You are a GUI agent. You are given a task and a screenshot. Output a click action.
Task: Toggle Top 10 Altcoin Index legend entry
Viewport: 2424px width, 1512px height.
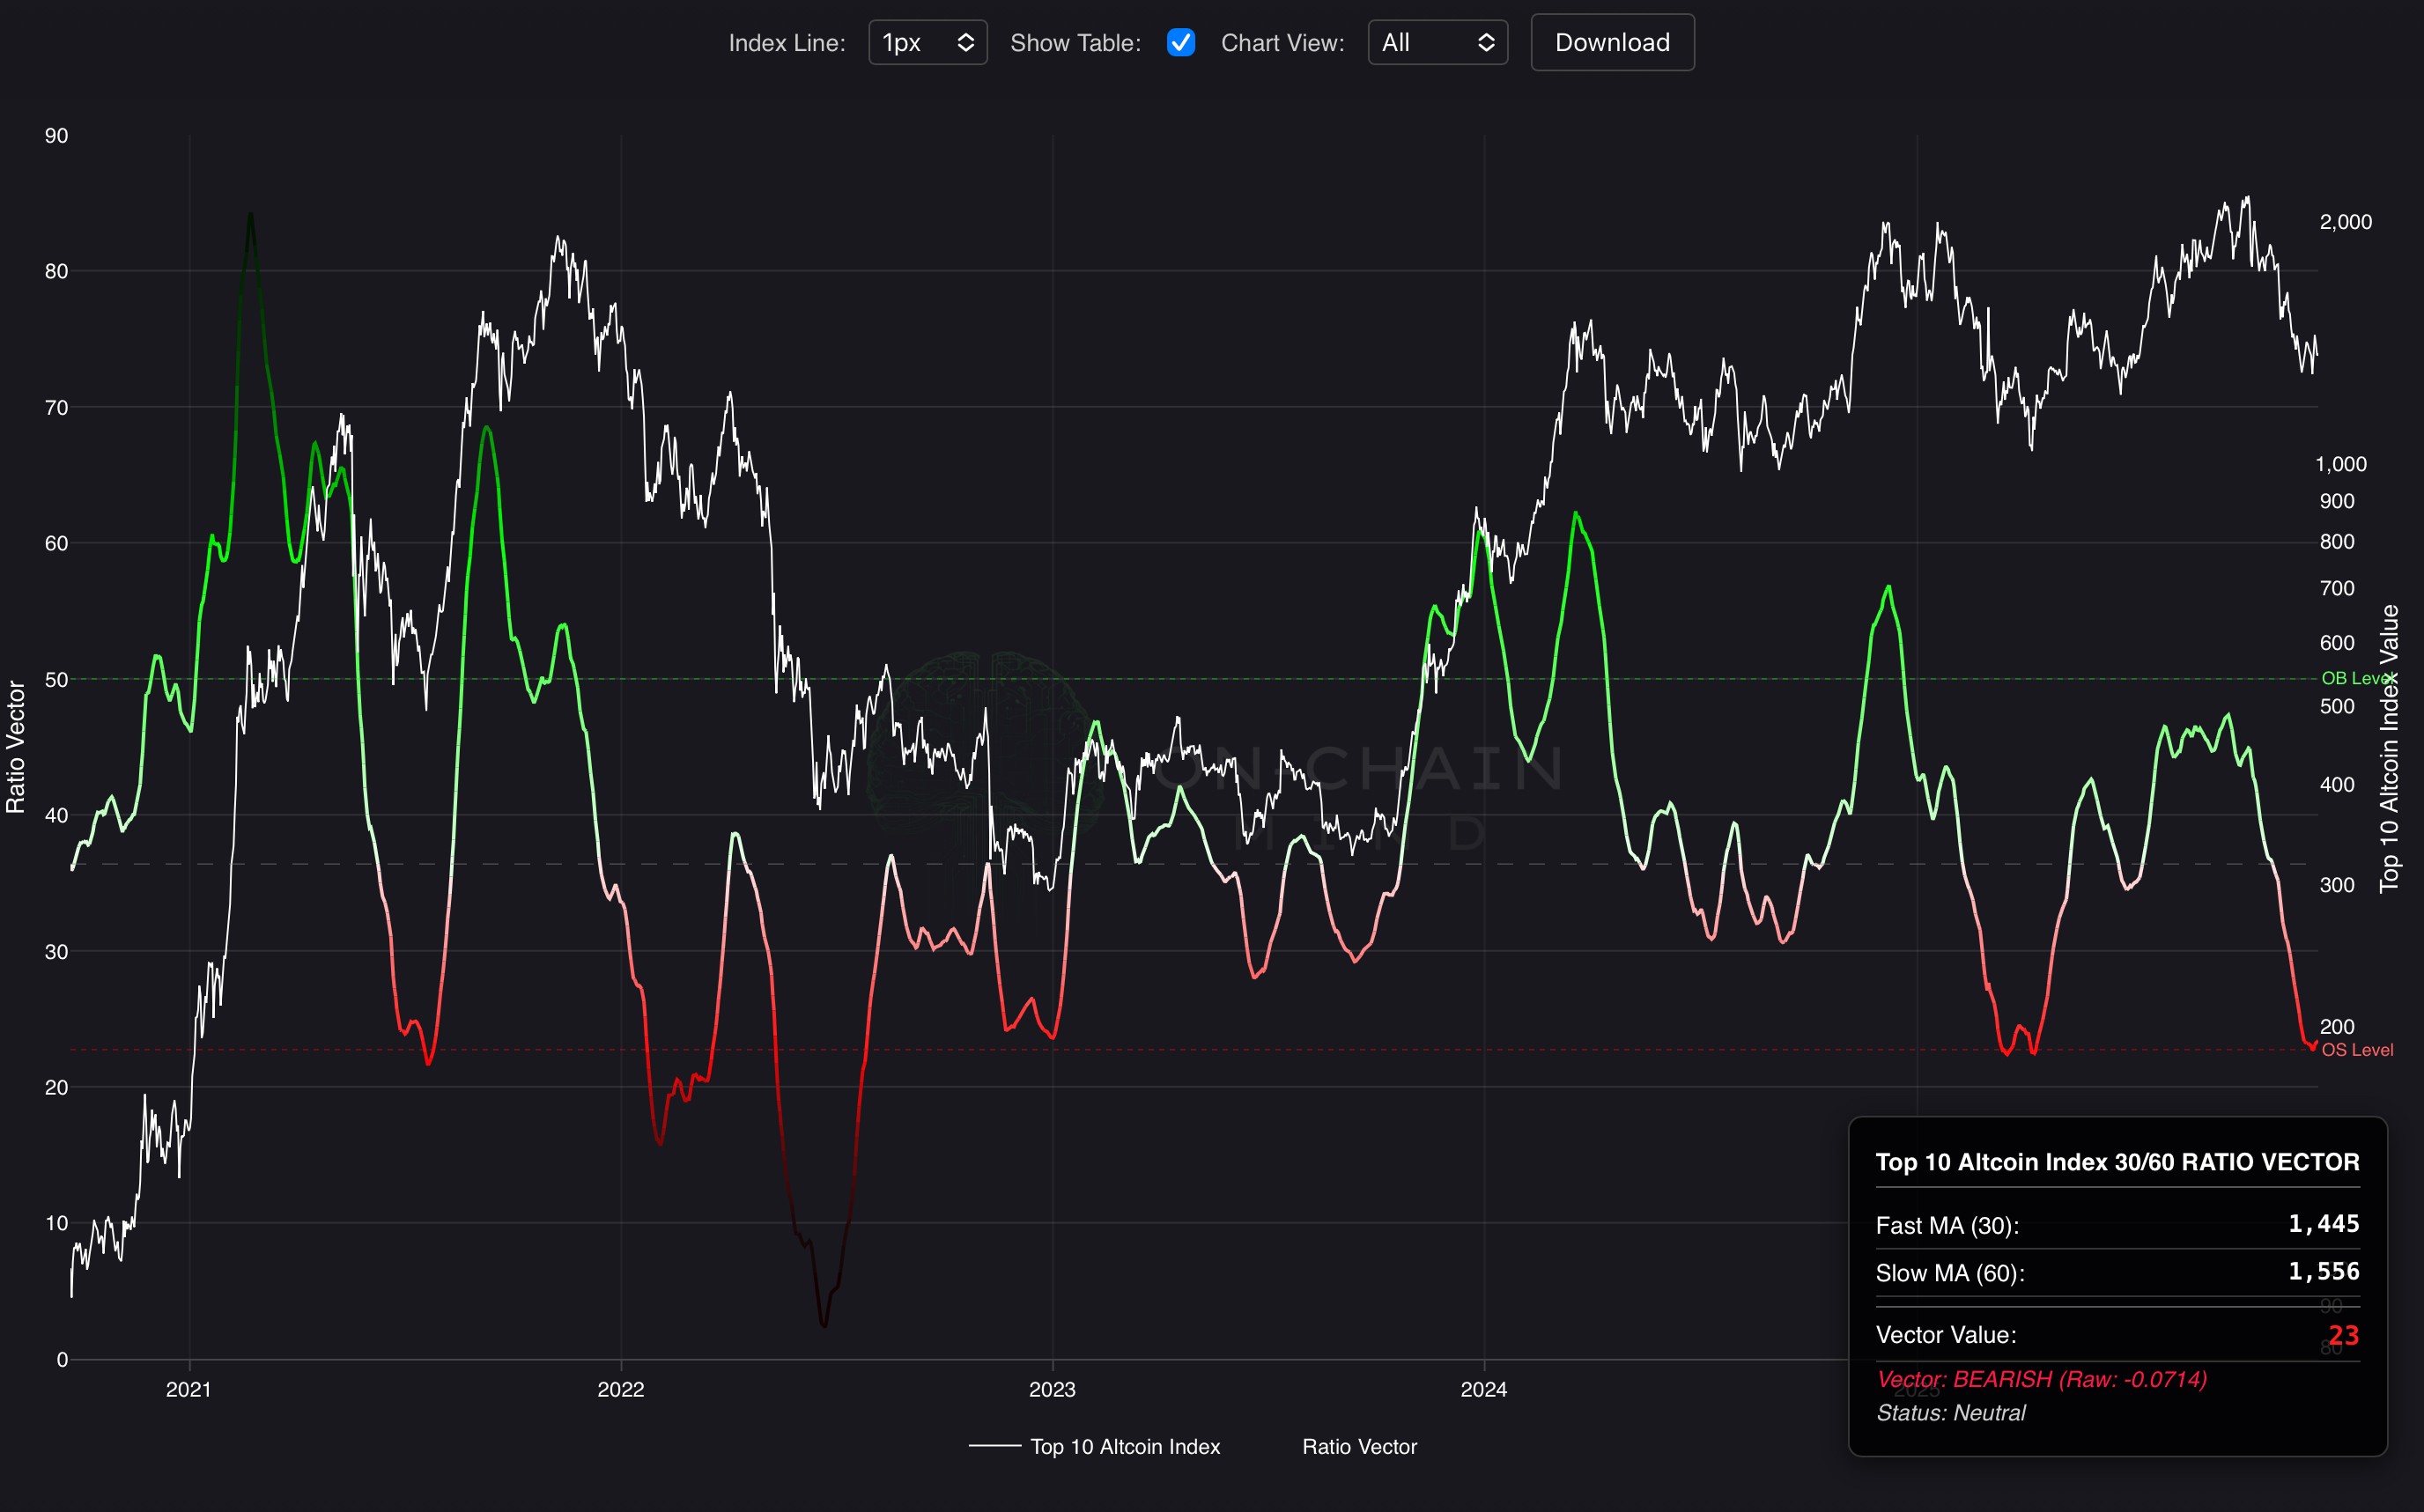(1124, 1446)
